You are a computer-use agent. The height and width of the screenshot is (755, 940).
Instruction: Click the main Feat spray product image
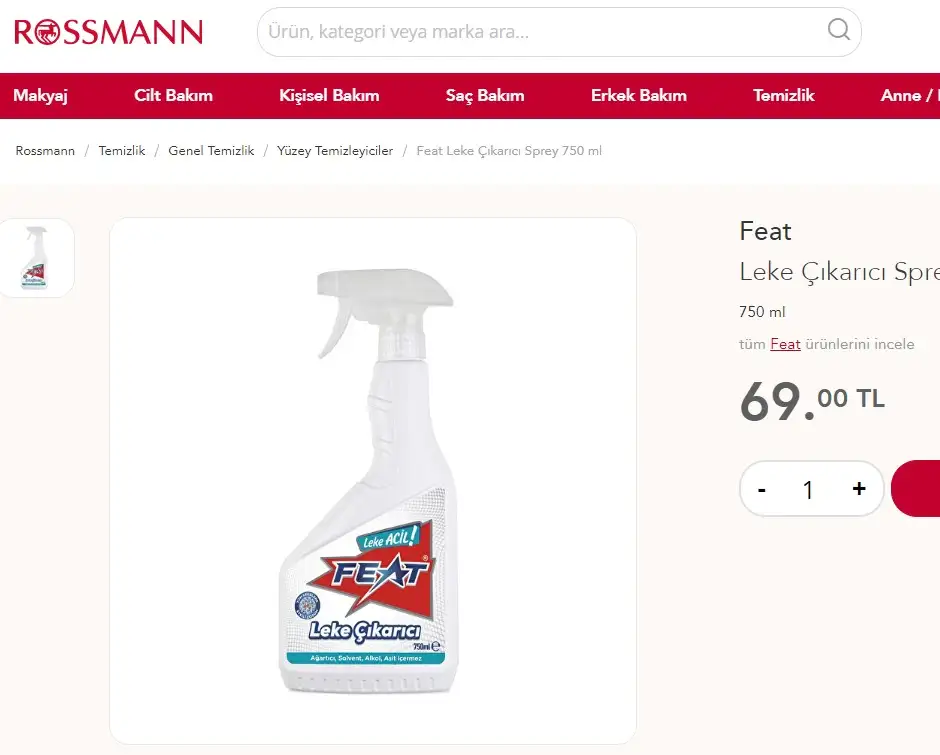pyautogui.click(x=372, y=480)
